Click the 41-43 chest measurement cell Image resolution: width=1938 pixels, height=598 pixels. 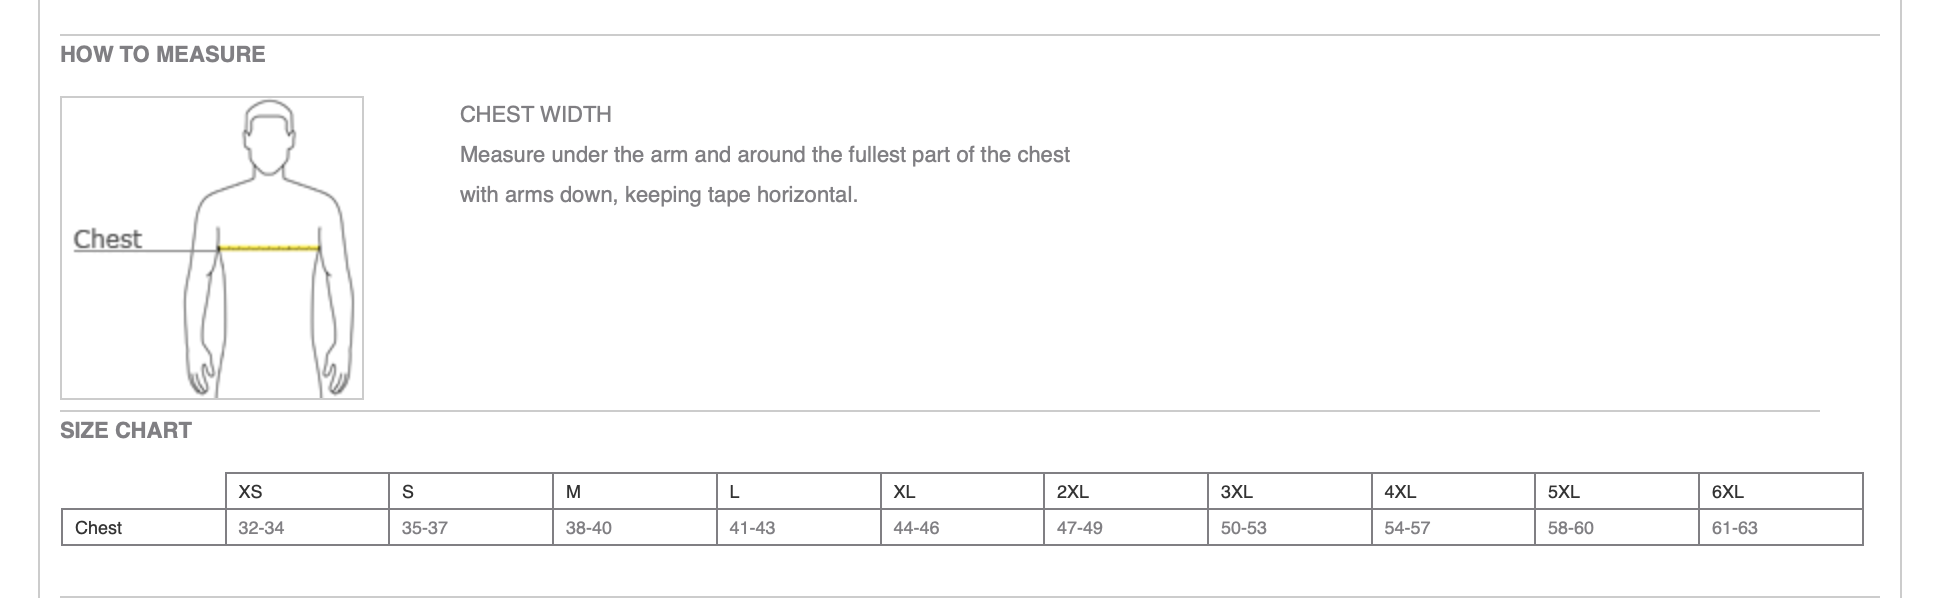click(752, 528)
